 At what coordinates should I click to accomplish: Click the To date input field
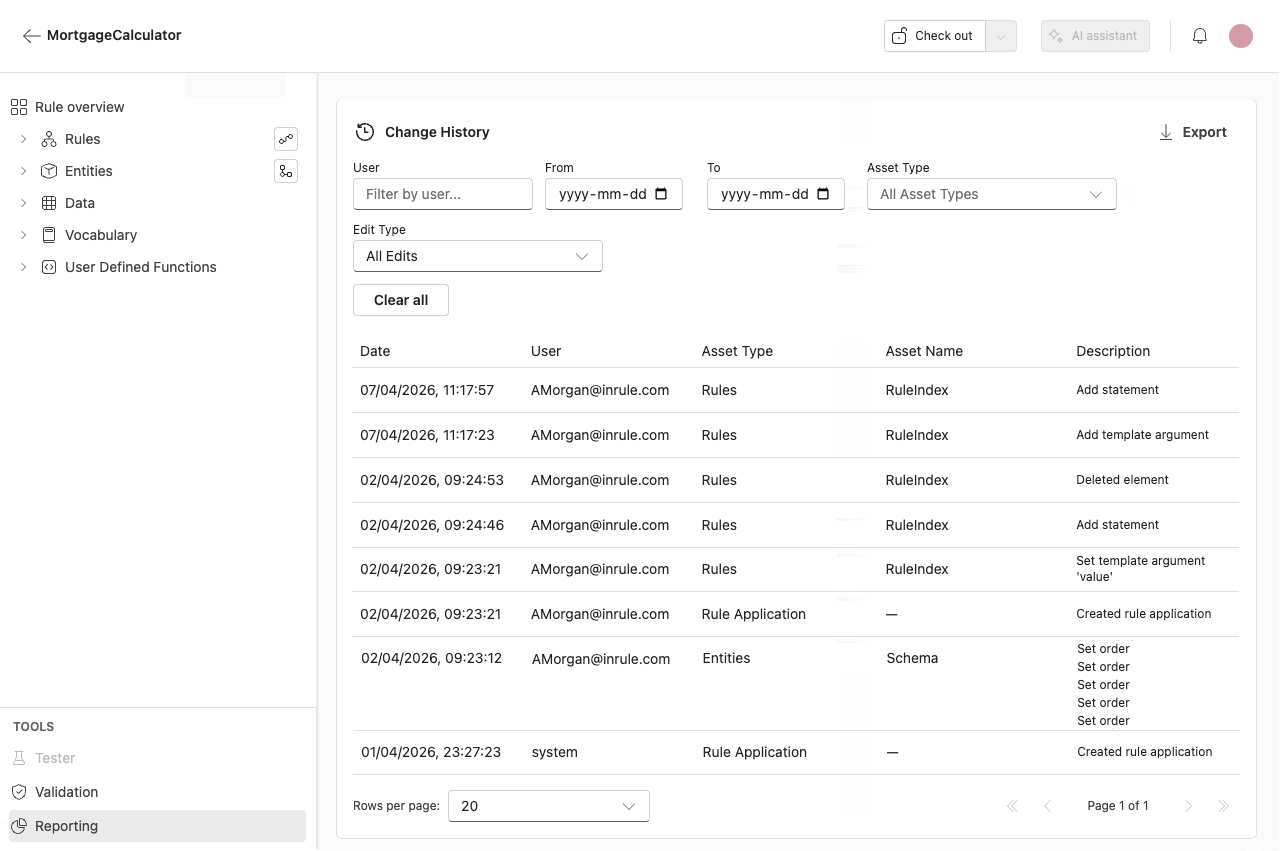[776, 194]
